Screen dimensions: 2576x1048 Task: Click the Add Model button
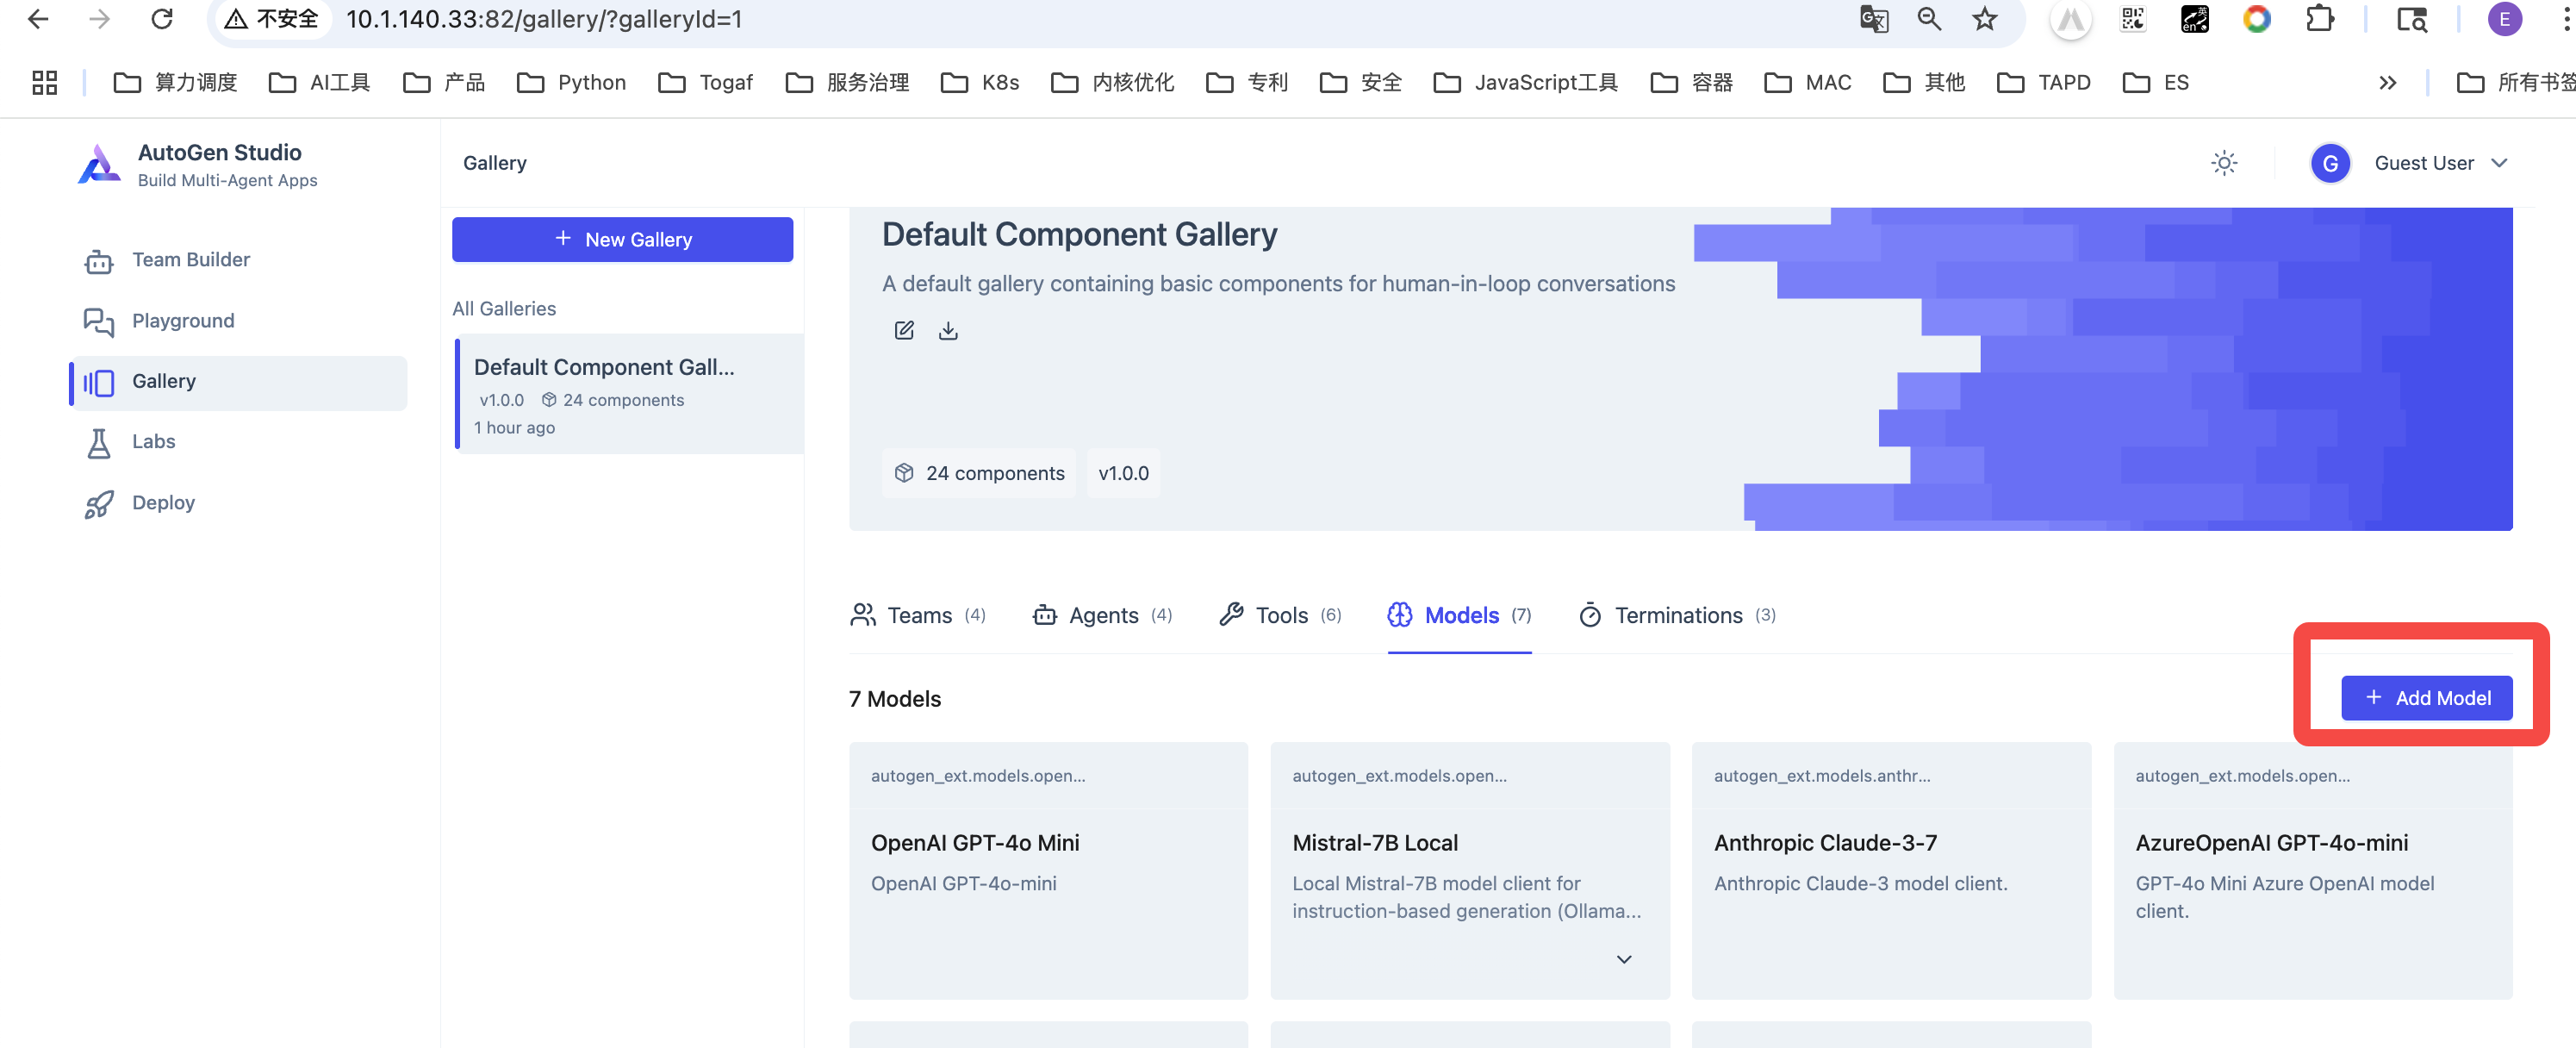2425,697
